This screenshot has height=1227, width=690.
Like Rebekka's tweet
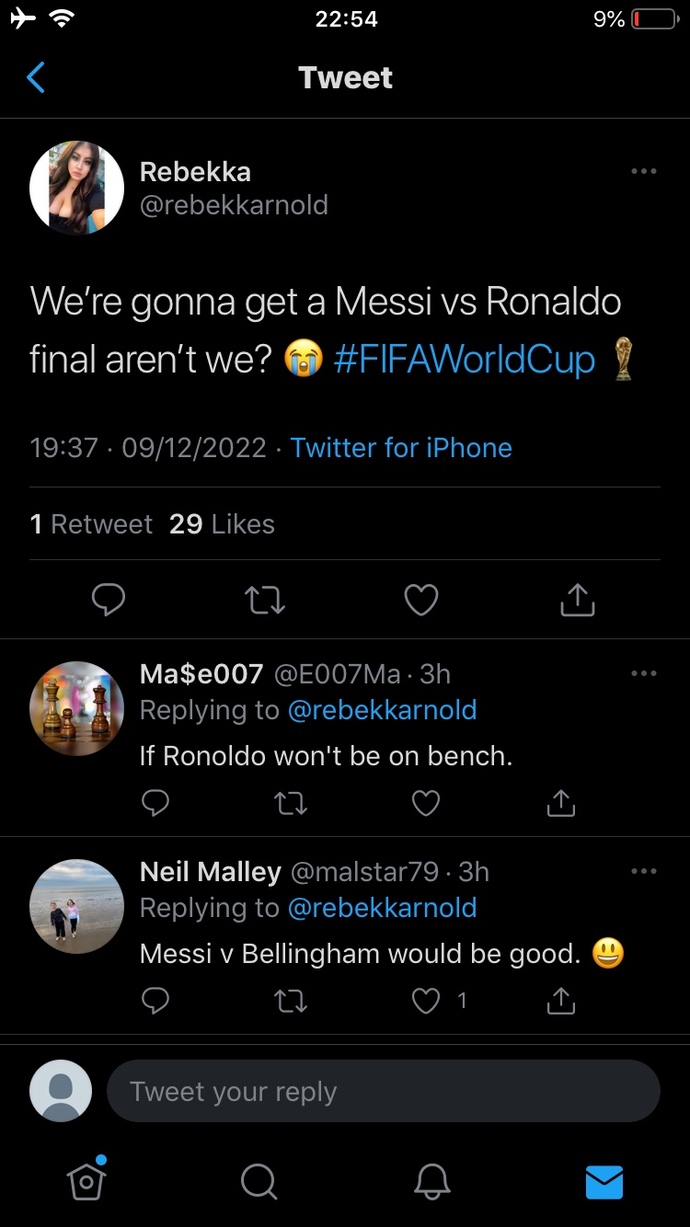420,599
